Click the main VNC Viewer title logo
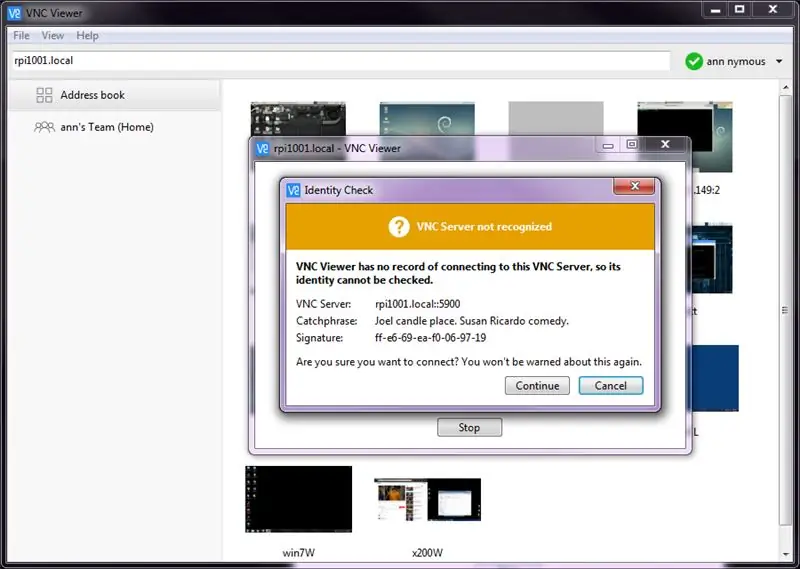800x569 pixels. pos(14,13)
